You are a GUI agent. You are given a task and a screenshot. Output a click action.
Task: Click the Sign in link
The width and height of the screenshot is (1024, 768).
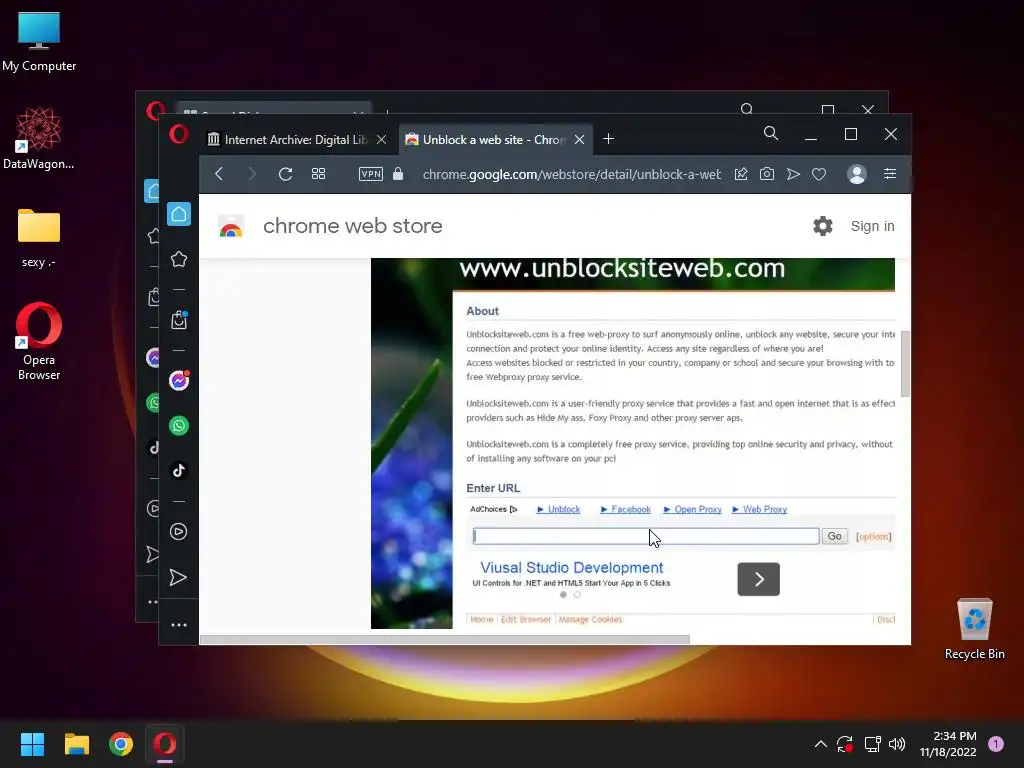point(872,226)
